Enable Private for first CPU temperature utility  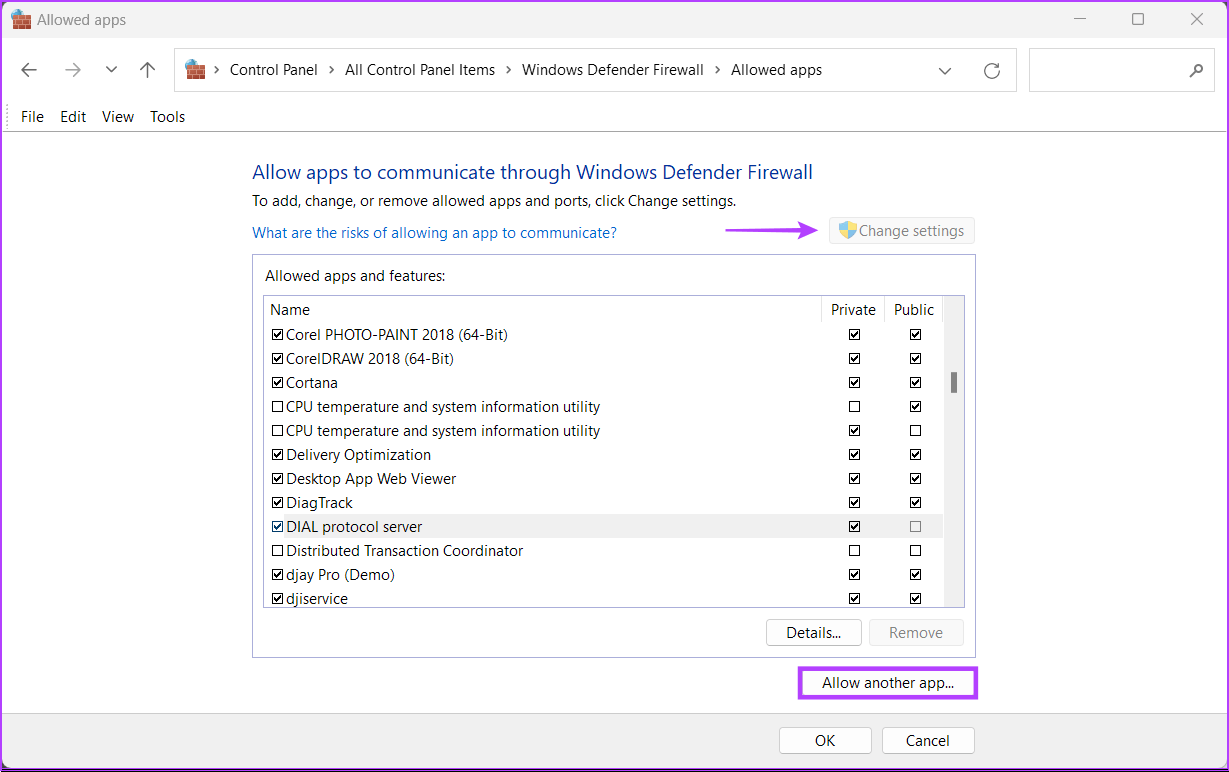[854, 407]
